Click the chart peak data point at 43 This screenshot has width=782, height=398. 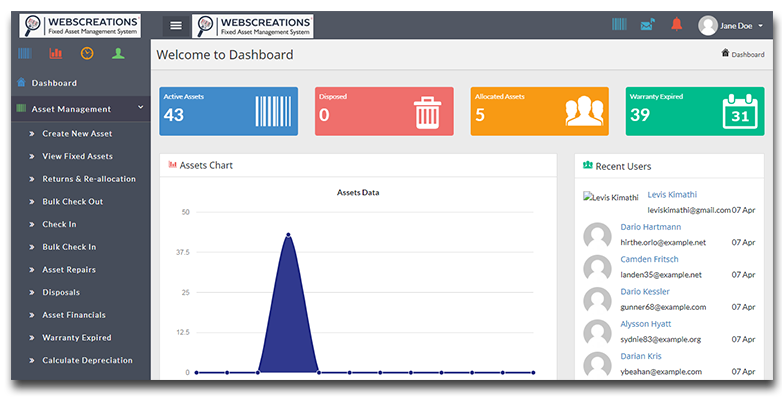(x=288, y=234)
